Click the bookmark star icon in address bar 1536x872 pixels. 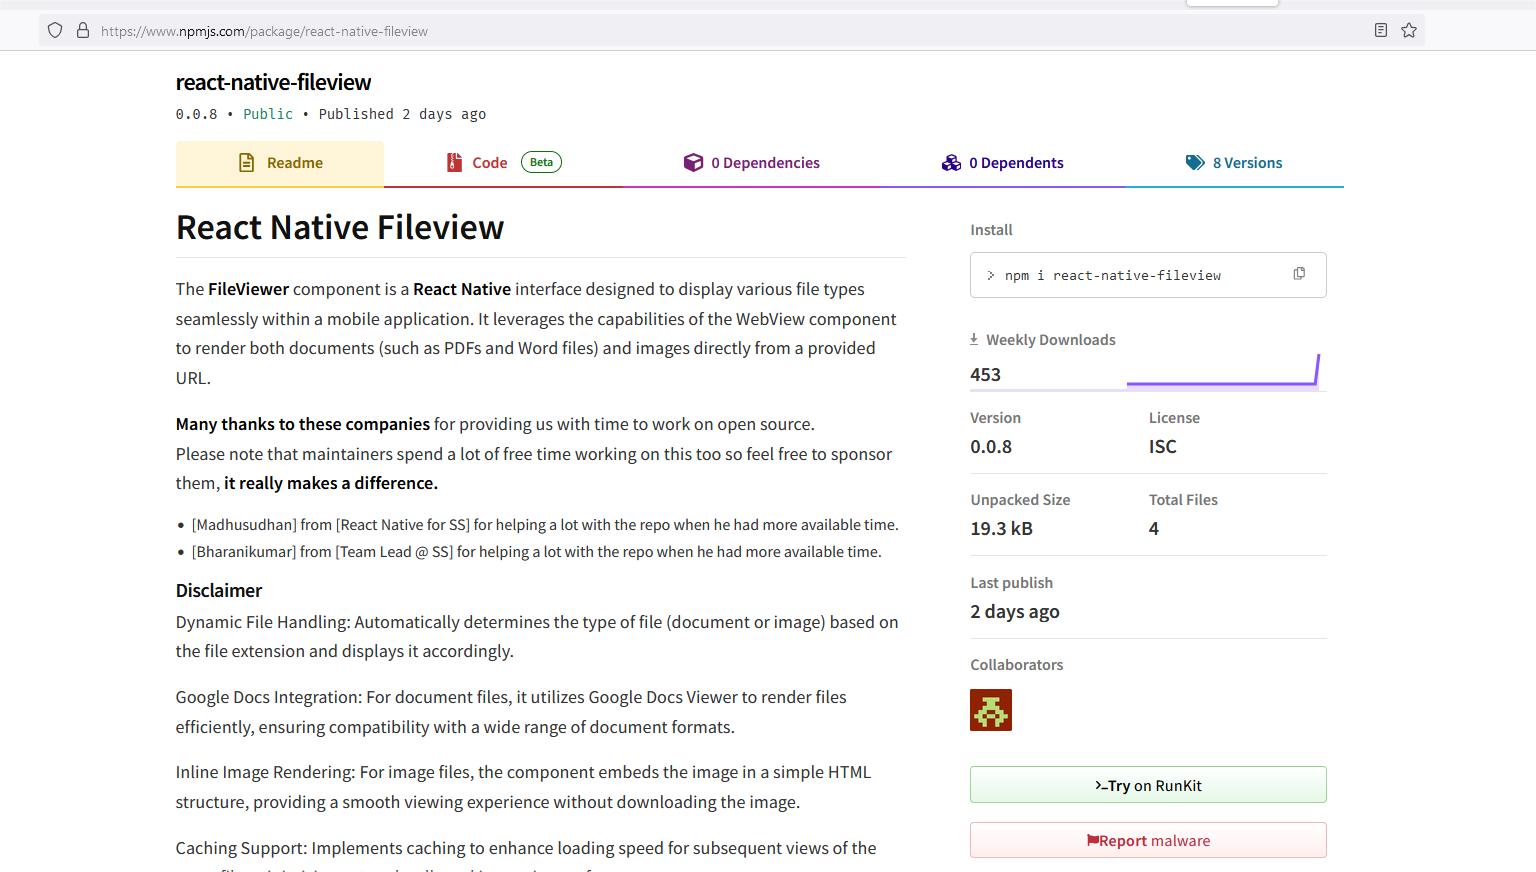pos(1409,31)
